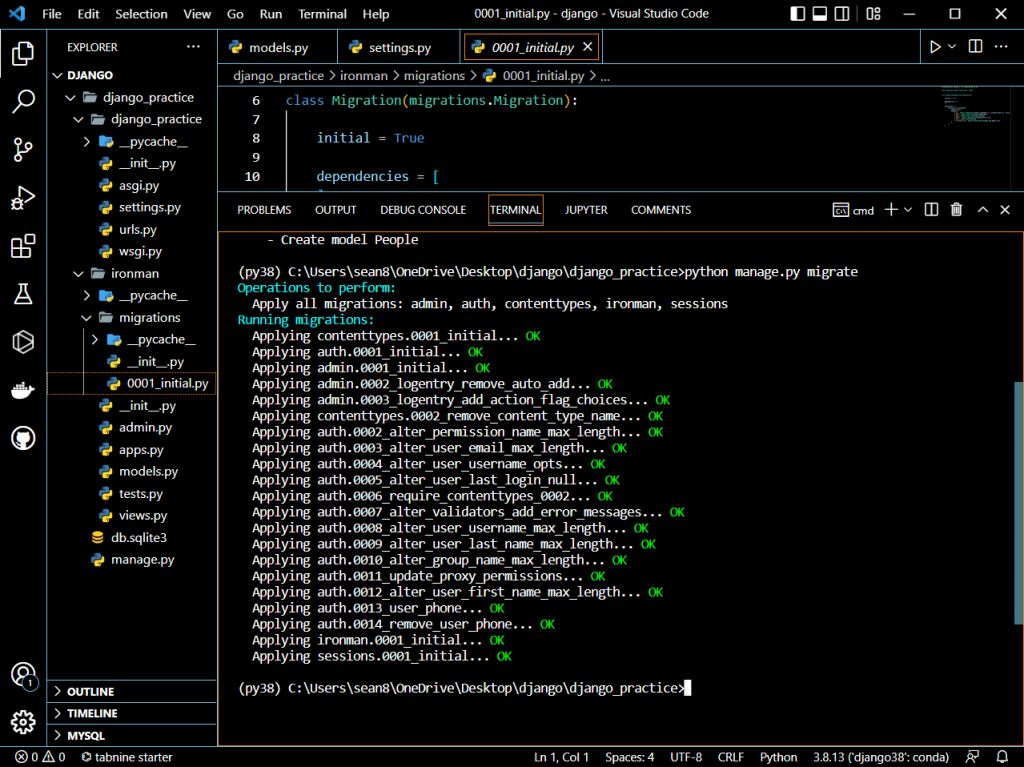
Task: Open Explorer views and more actions
Action: tap(193, 46)
